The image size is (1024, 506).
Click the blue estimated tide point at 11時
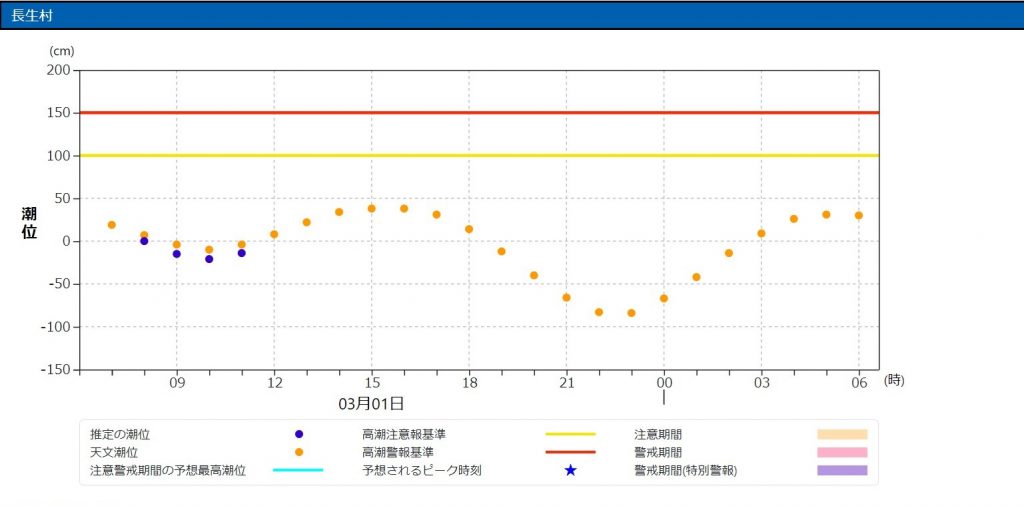tap(242, 253)
